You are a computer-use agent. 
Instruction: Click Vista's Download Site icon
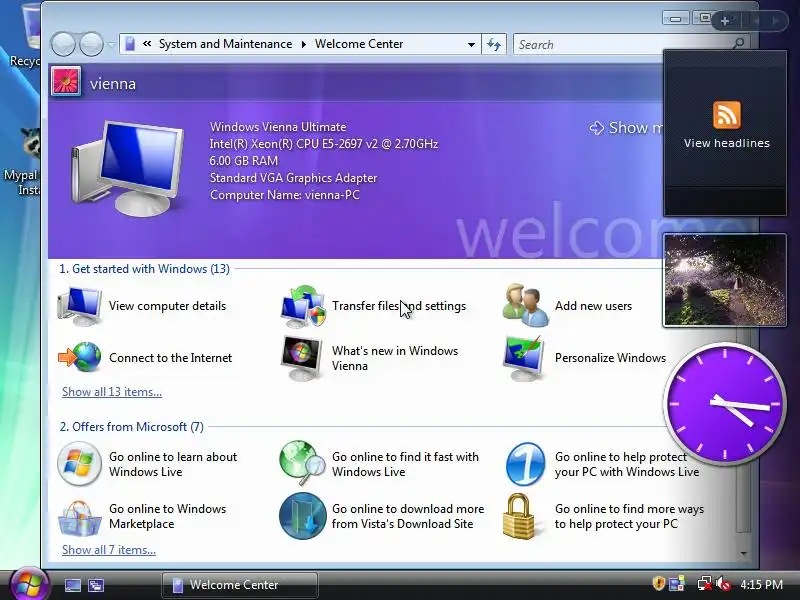point(303,516)
